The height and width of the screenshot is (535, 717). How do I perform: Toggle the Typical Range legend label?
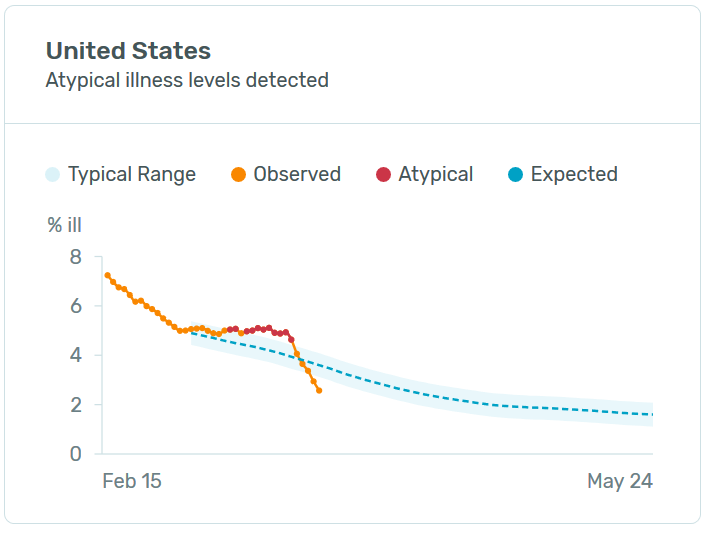point(132,175)
